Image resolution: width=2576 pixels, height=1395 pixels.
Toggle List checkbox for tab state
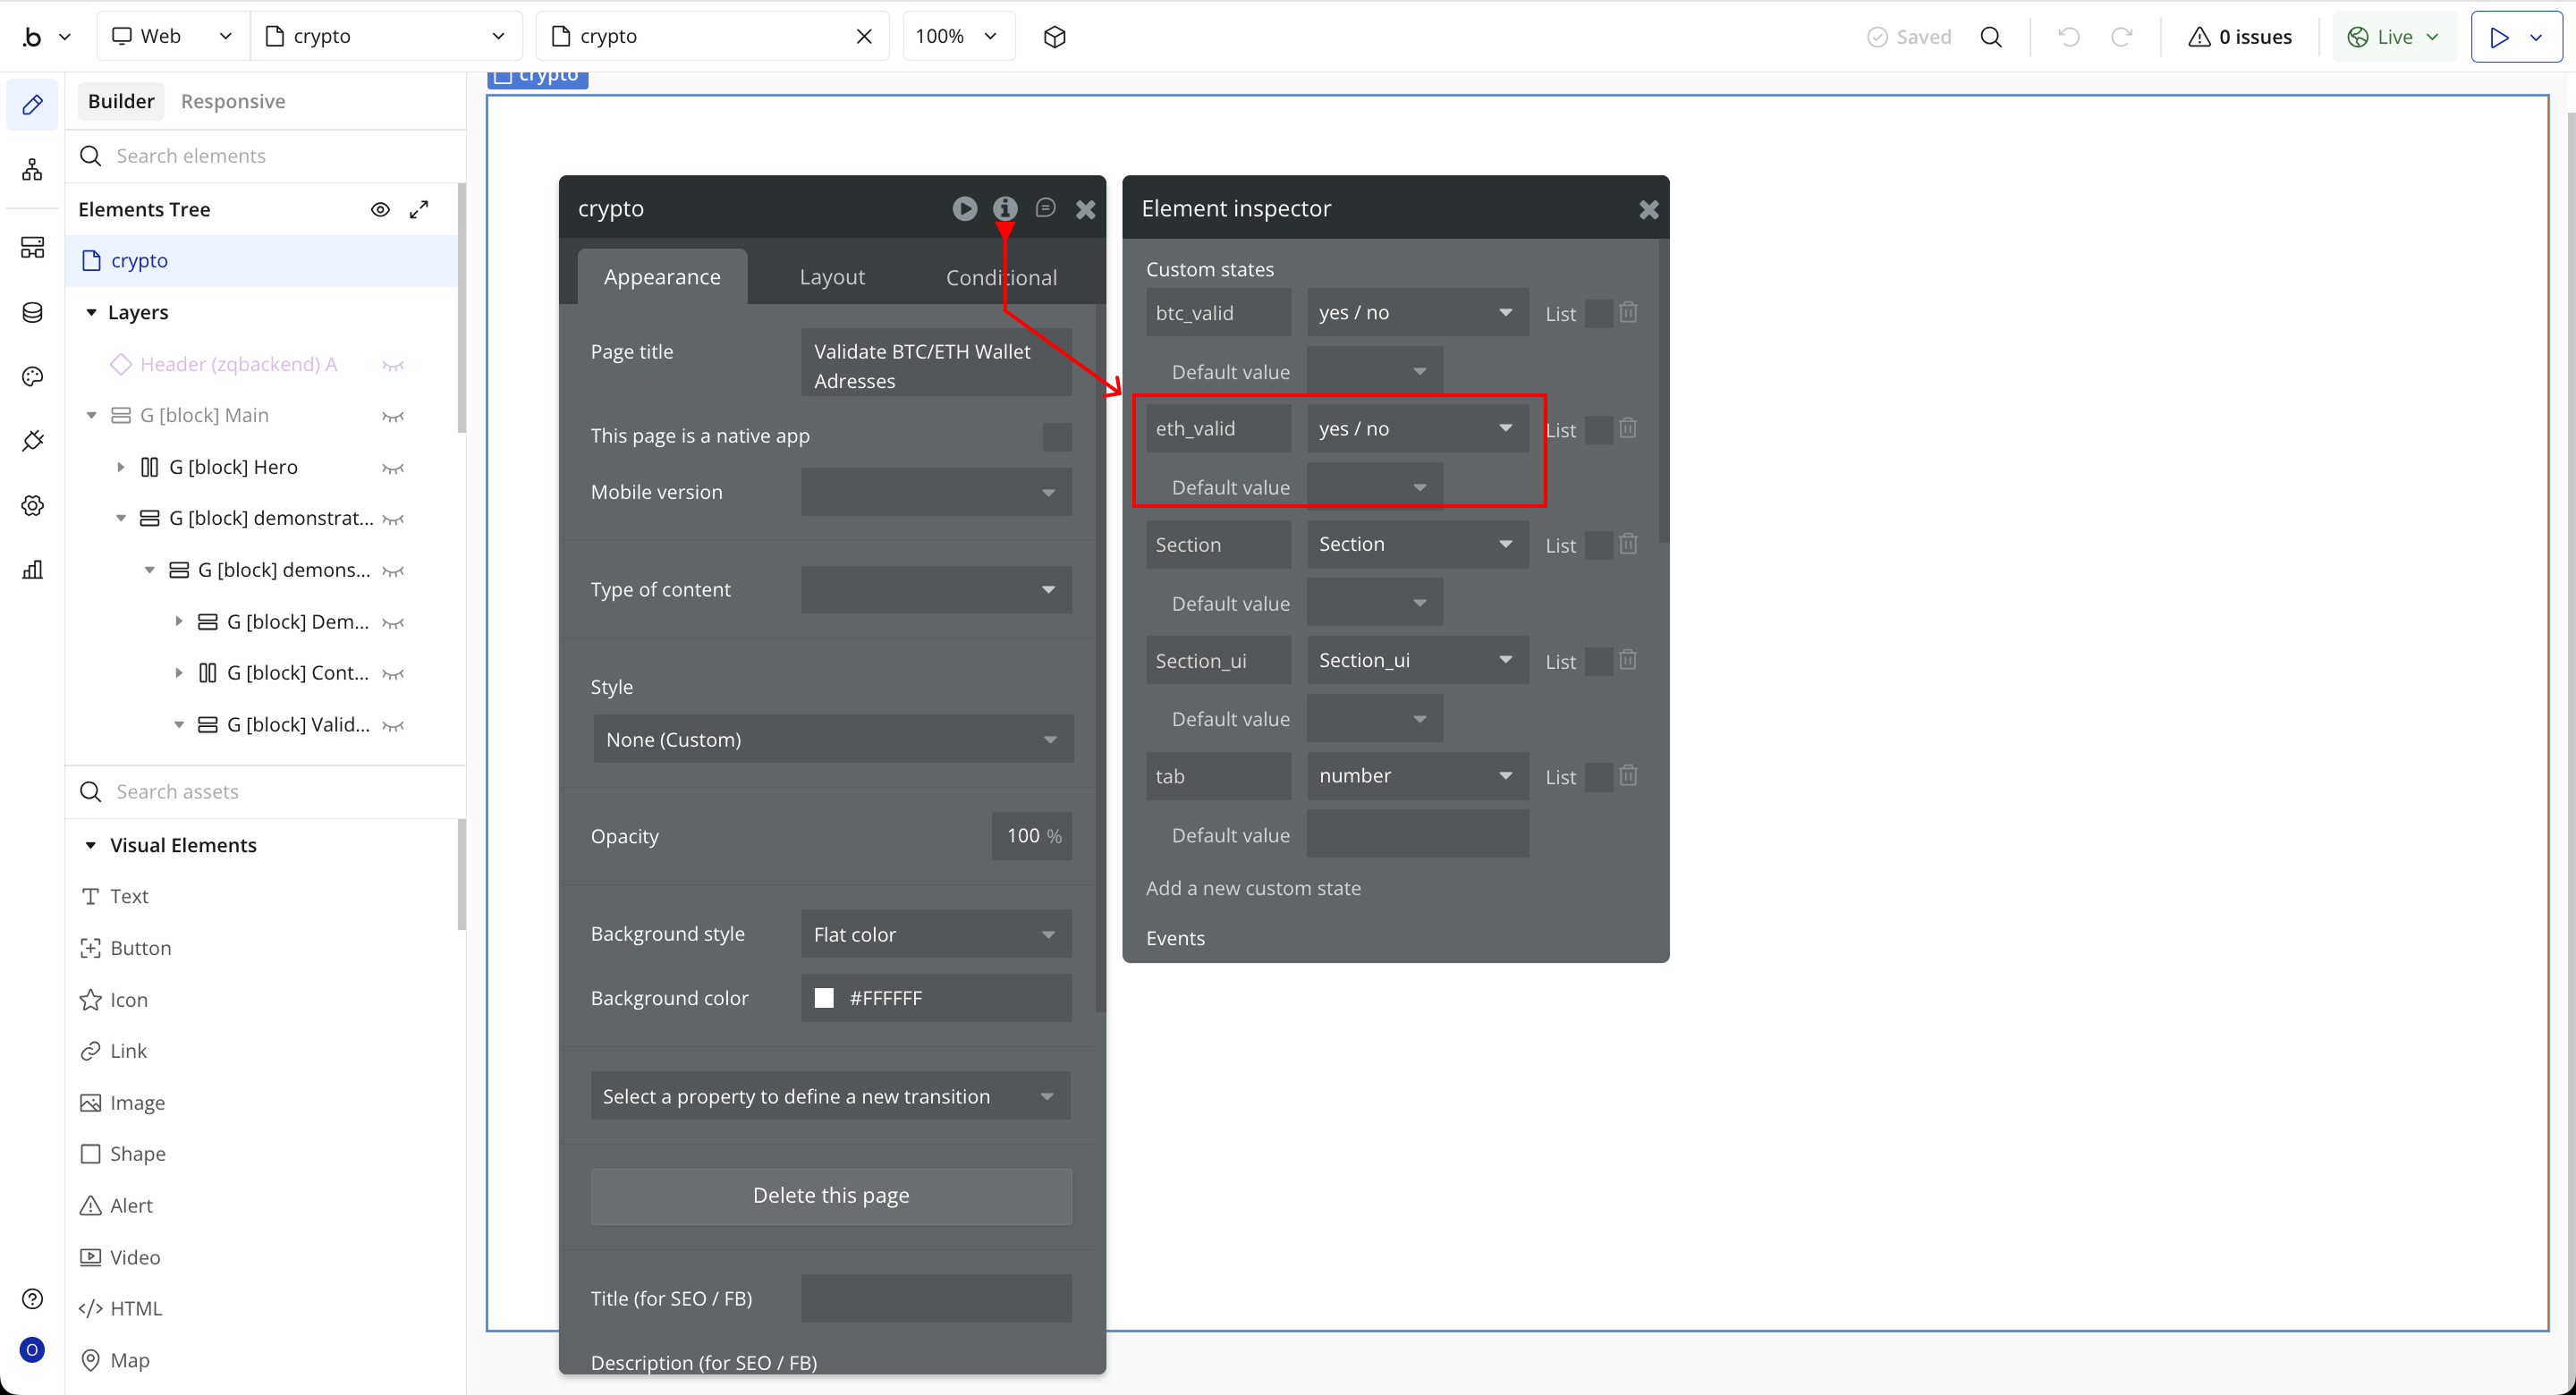[1598, 777]
